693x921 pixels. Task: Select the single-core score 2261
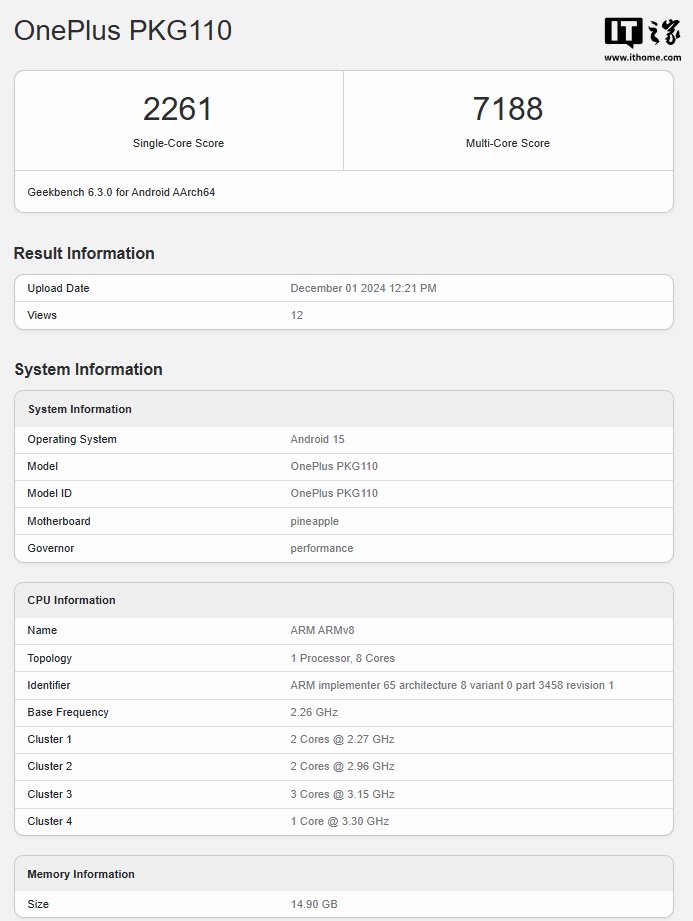pyautogui.click(x=178, y=109)
